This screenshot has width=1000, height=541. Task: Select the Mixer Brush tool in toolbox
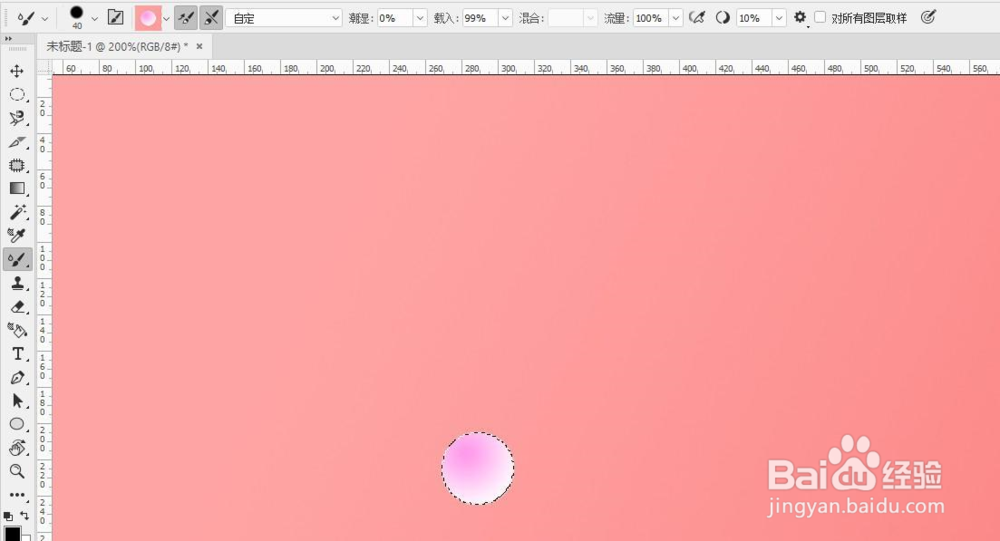tap(17, 260)
